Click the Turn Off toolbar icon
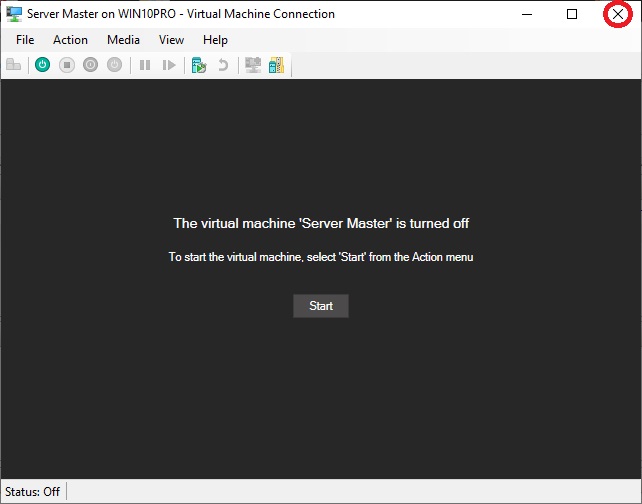This screenshot has height=504, width=642. click(x=67, y=65)
